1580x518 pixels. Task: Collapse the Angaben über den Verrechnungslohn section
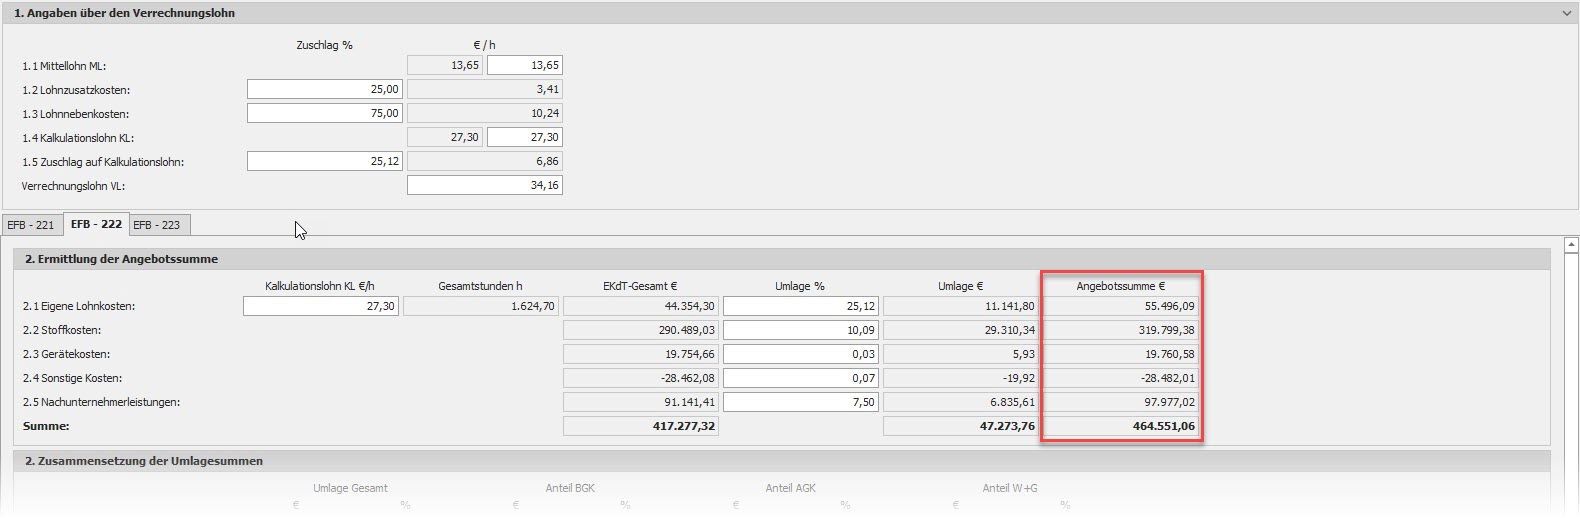(x=1566, y=13)
